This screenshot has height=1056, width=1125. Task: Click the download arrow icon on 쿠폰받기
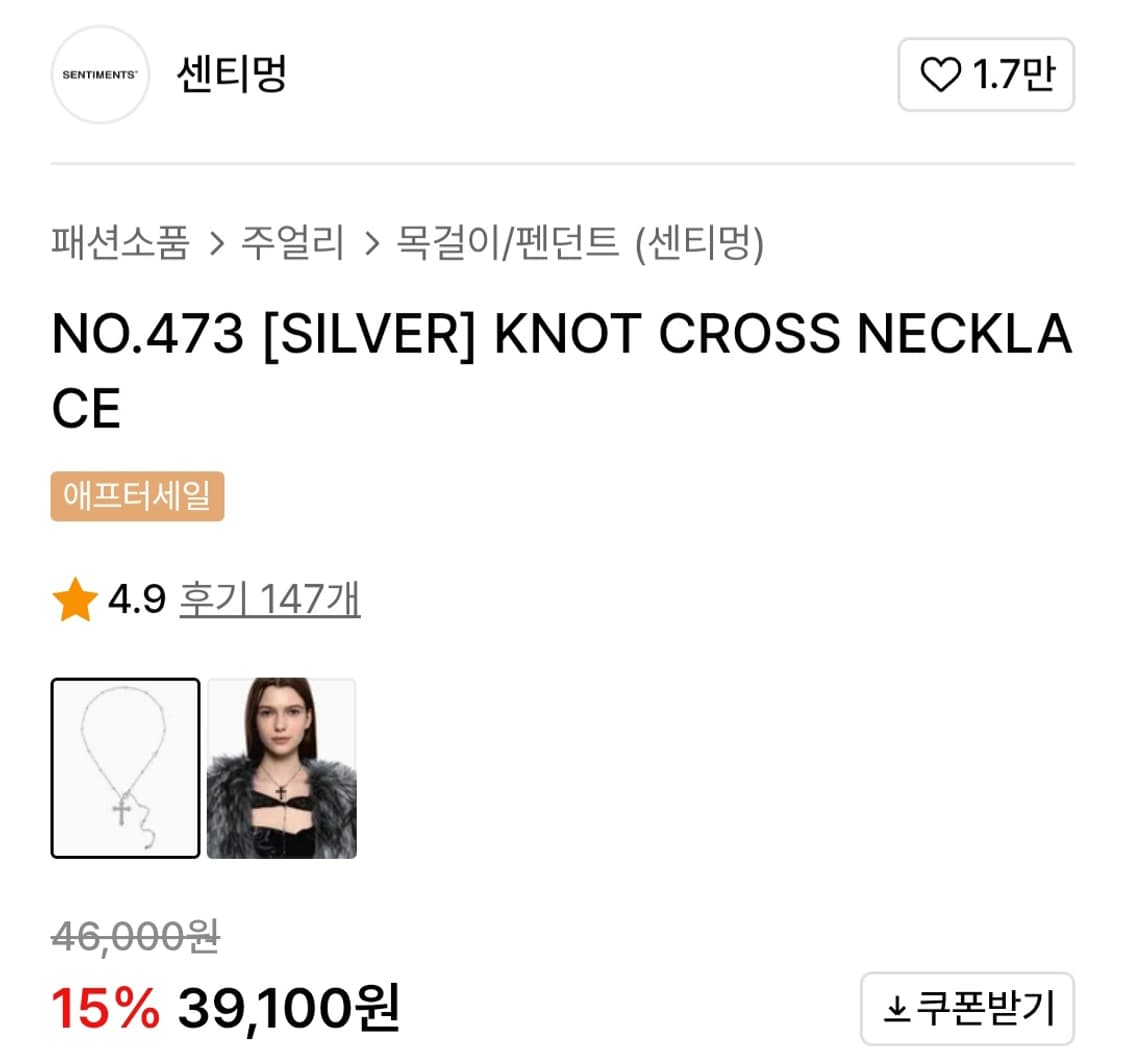coord(896,1010)
